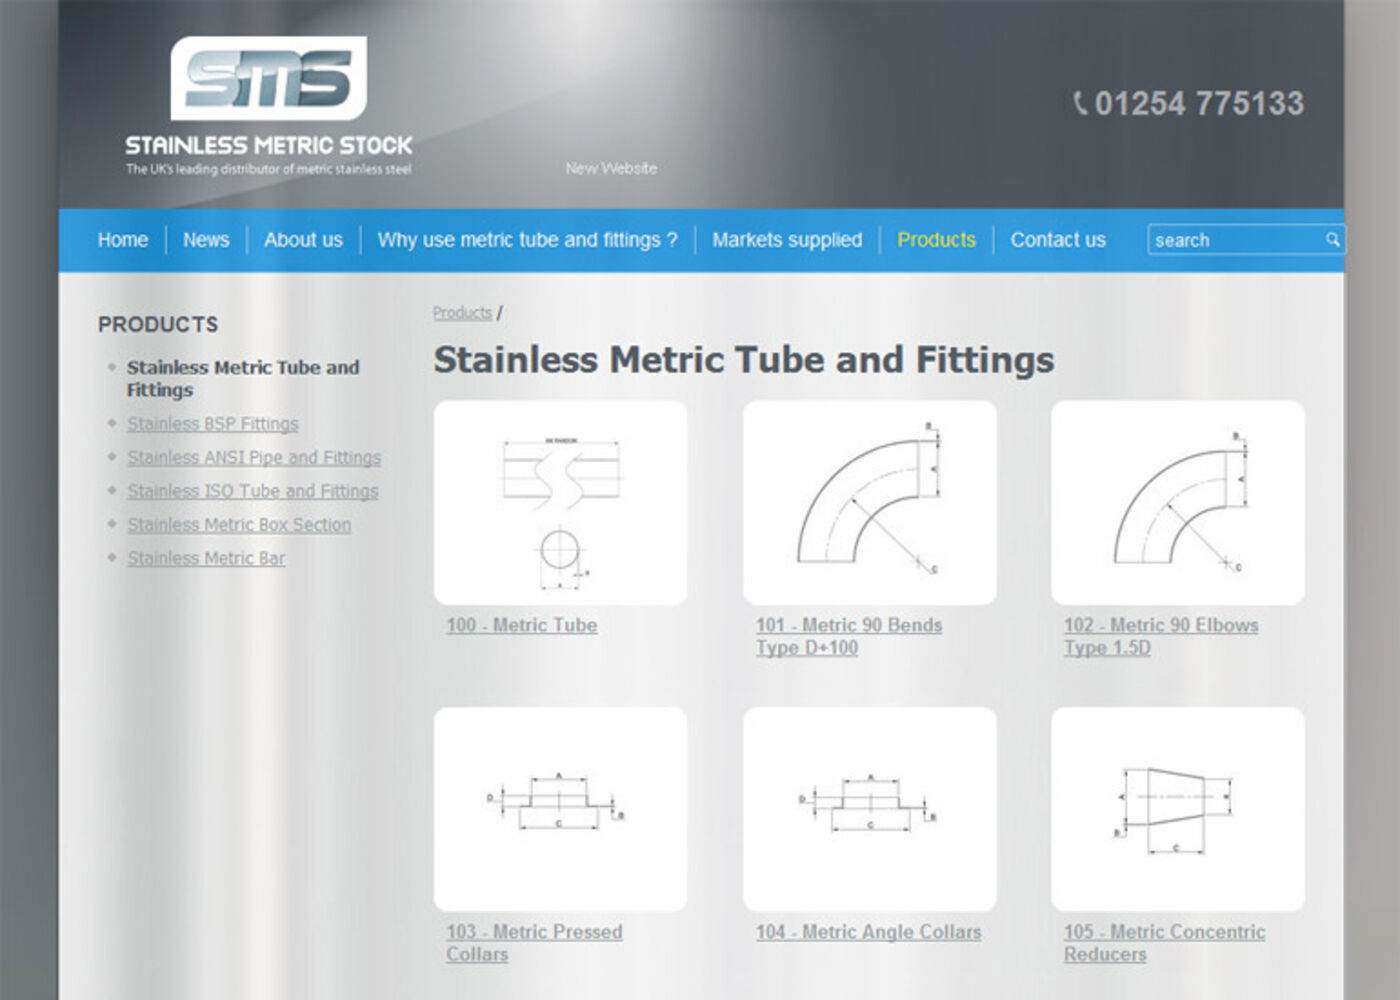
Task: Open Stainless BSP Fittings sidebar link
Action: tap(212, 424)
